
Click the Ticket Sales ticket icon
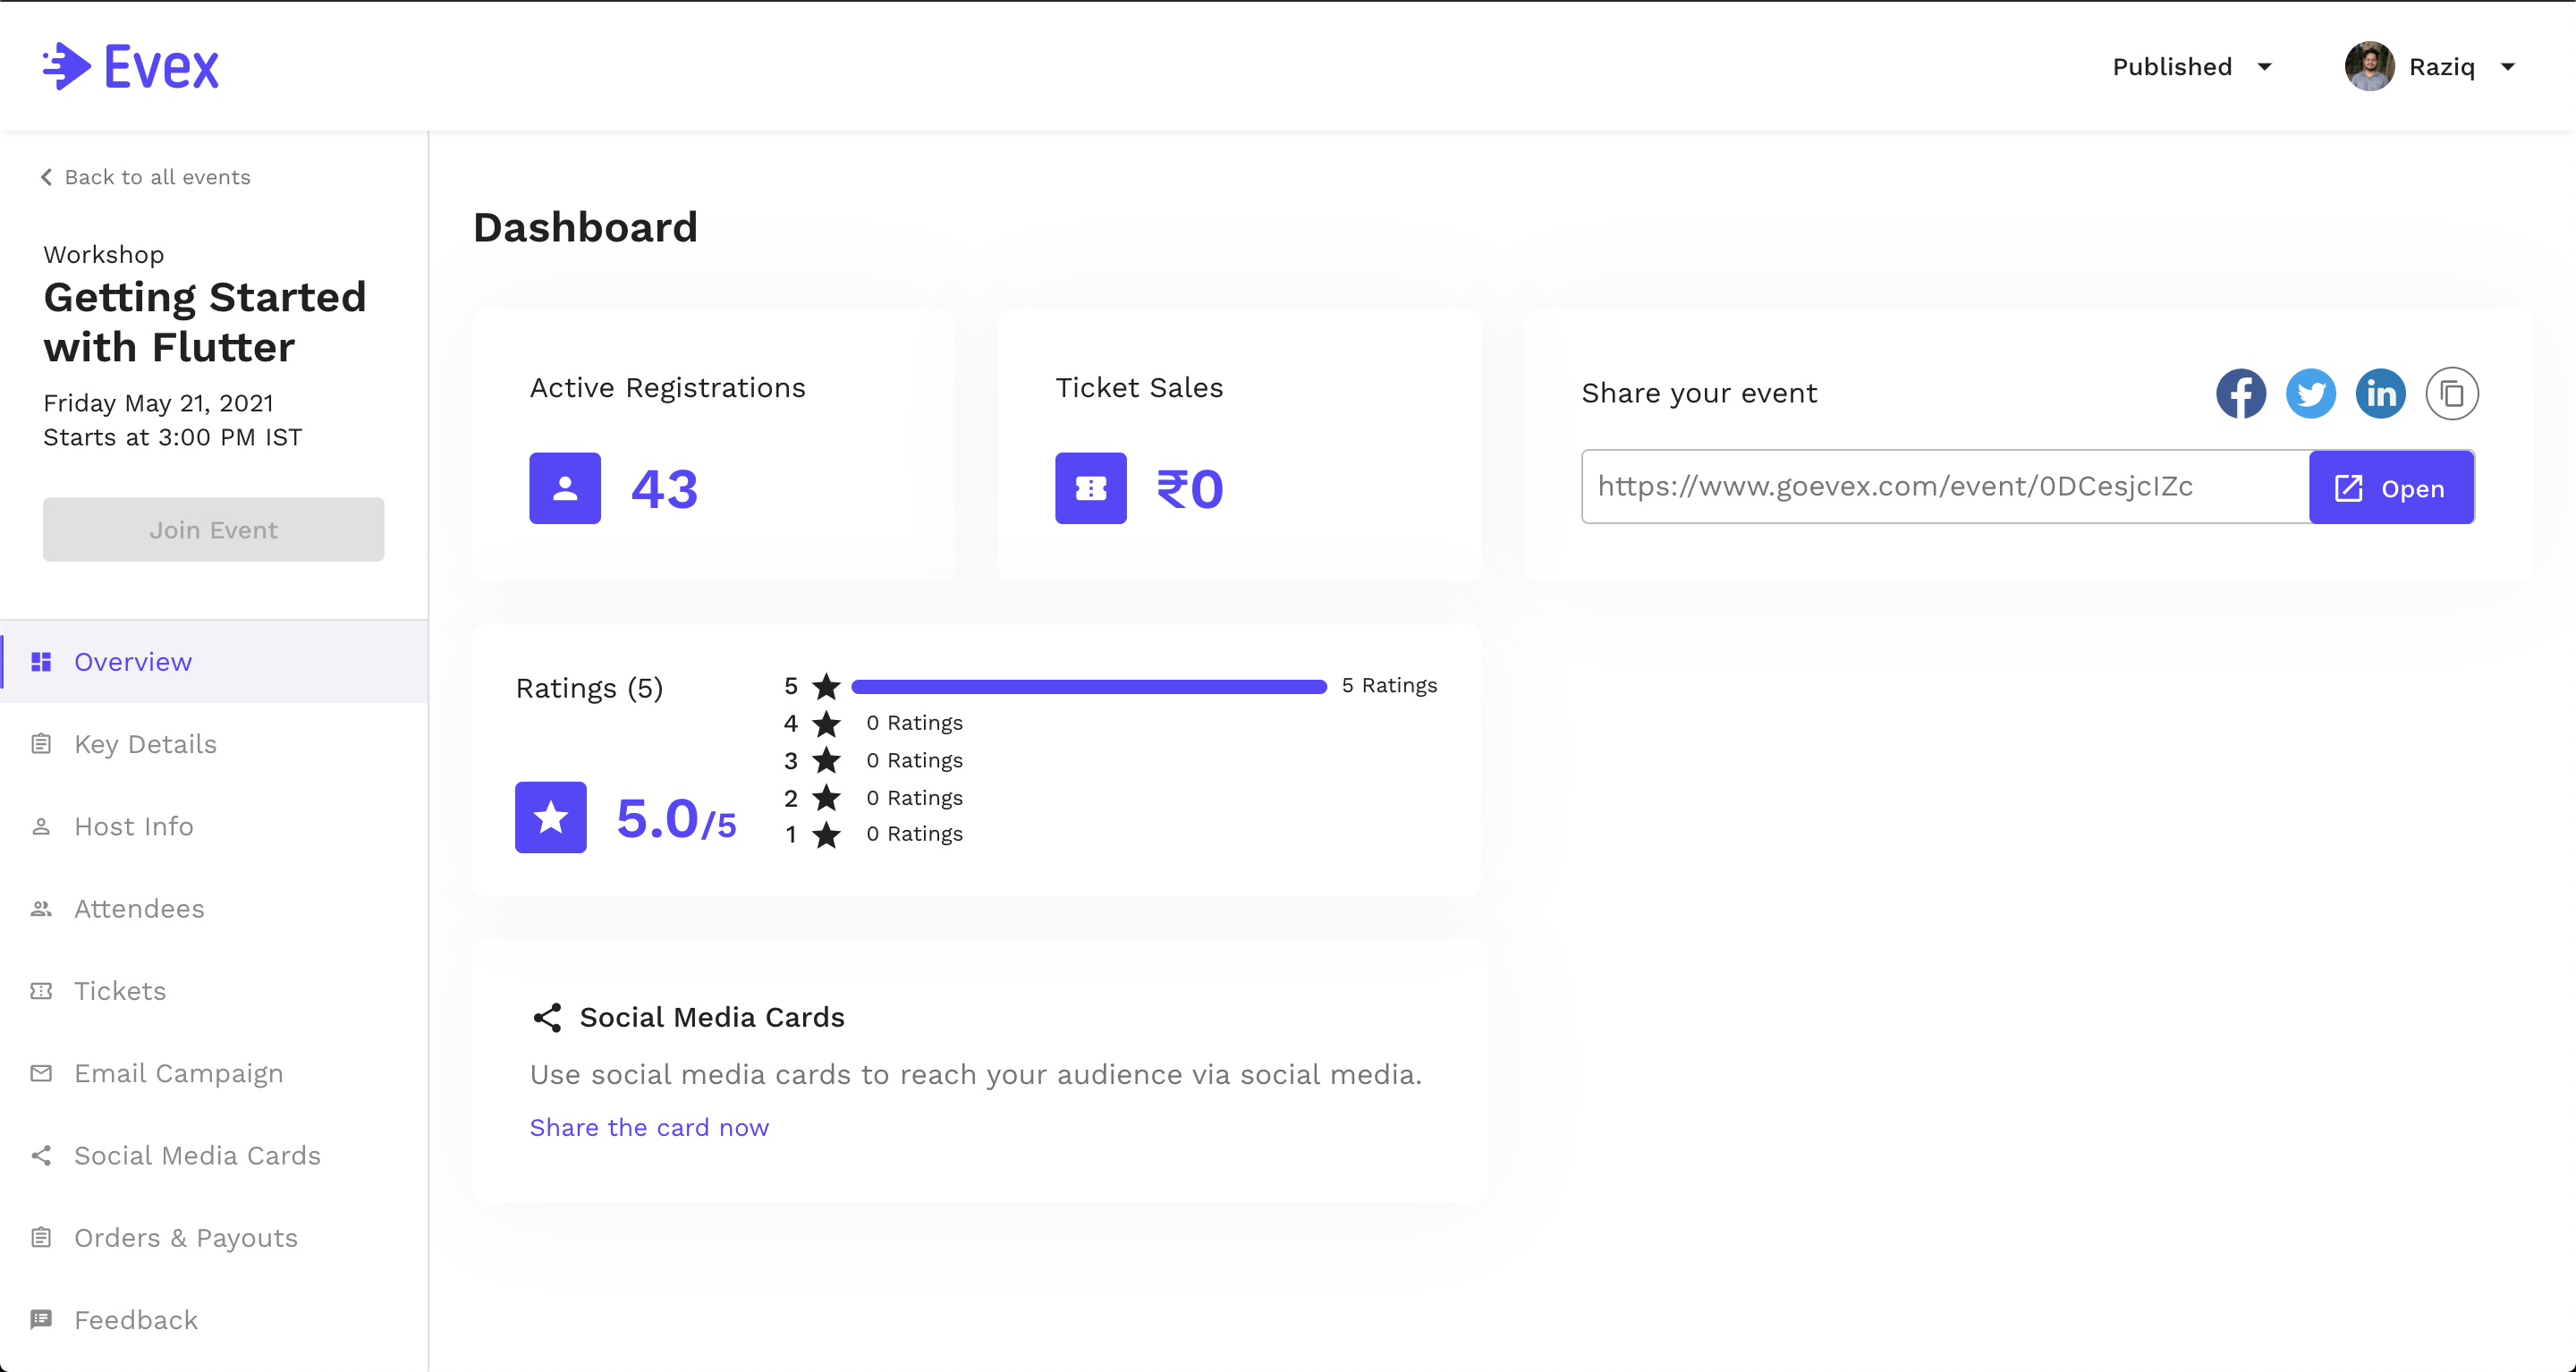pos(1091,488)
